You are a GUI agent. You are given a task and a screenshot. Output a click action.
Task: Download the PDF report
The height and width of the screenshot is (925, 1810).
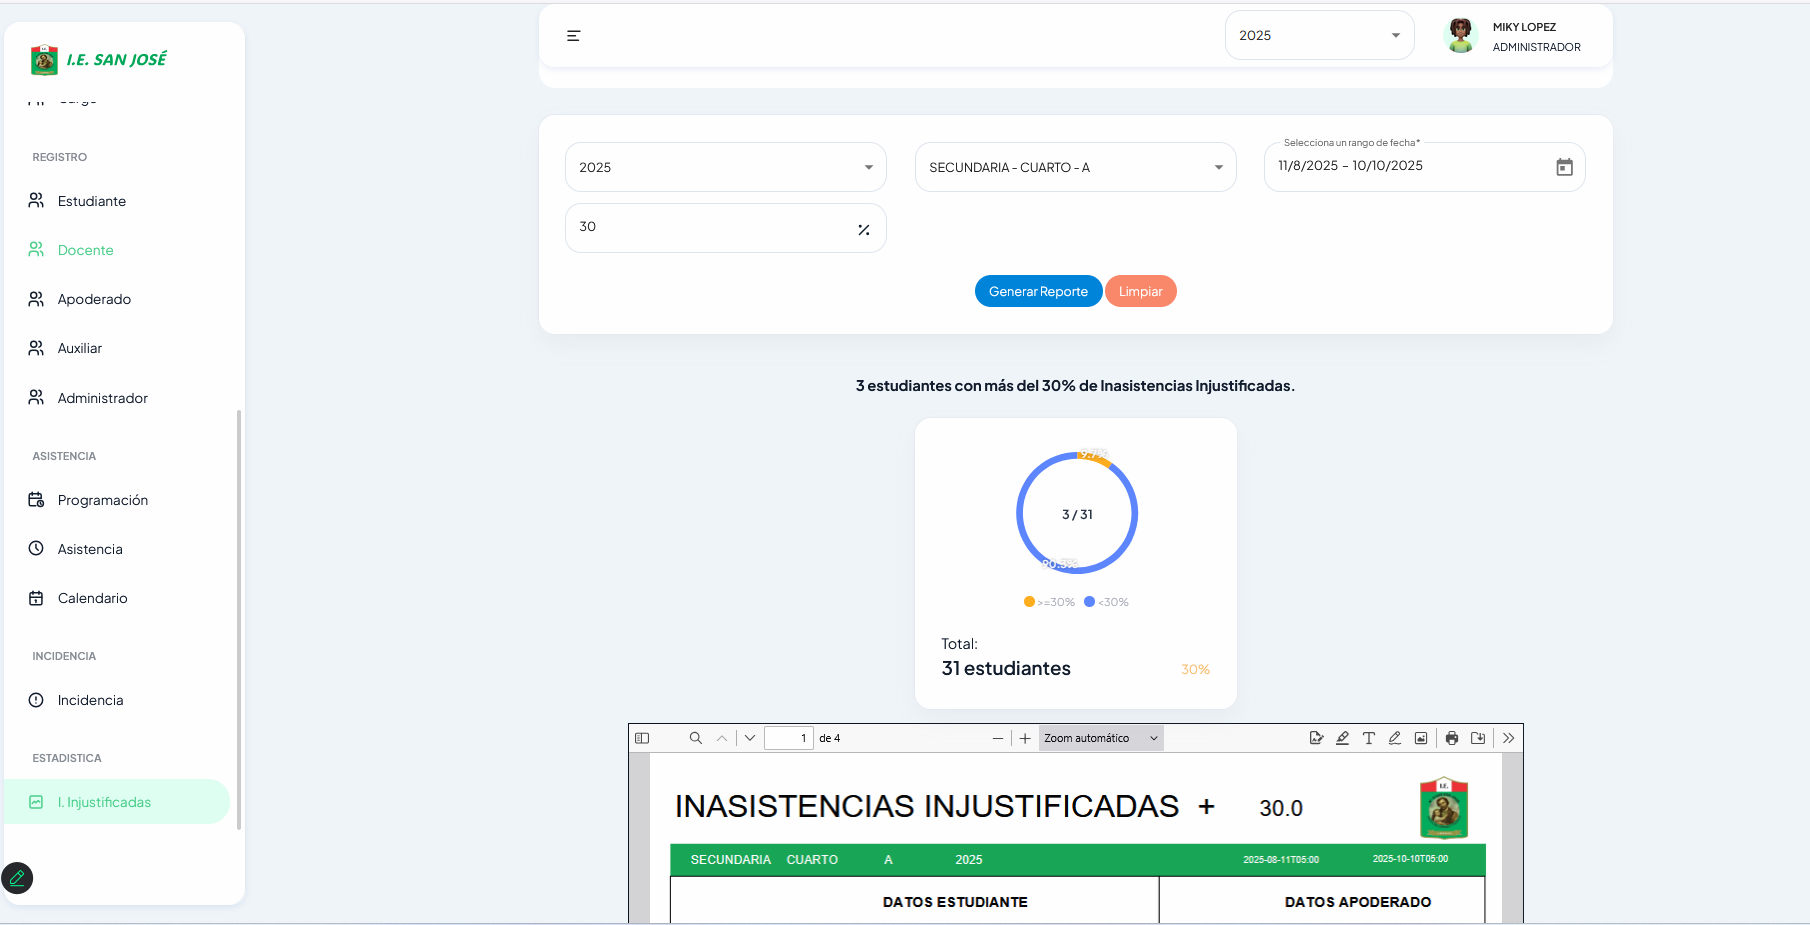1478,738
